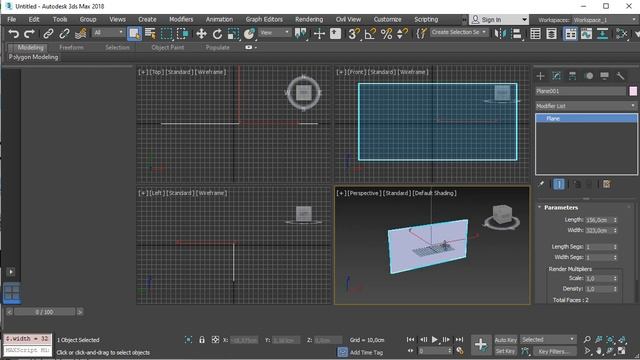The image size is (640, 360).
Task: Choose the Rectangular Selection Region tool
Action: pyautogui.click(x=167, y=33)
